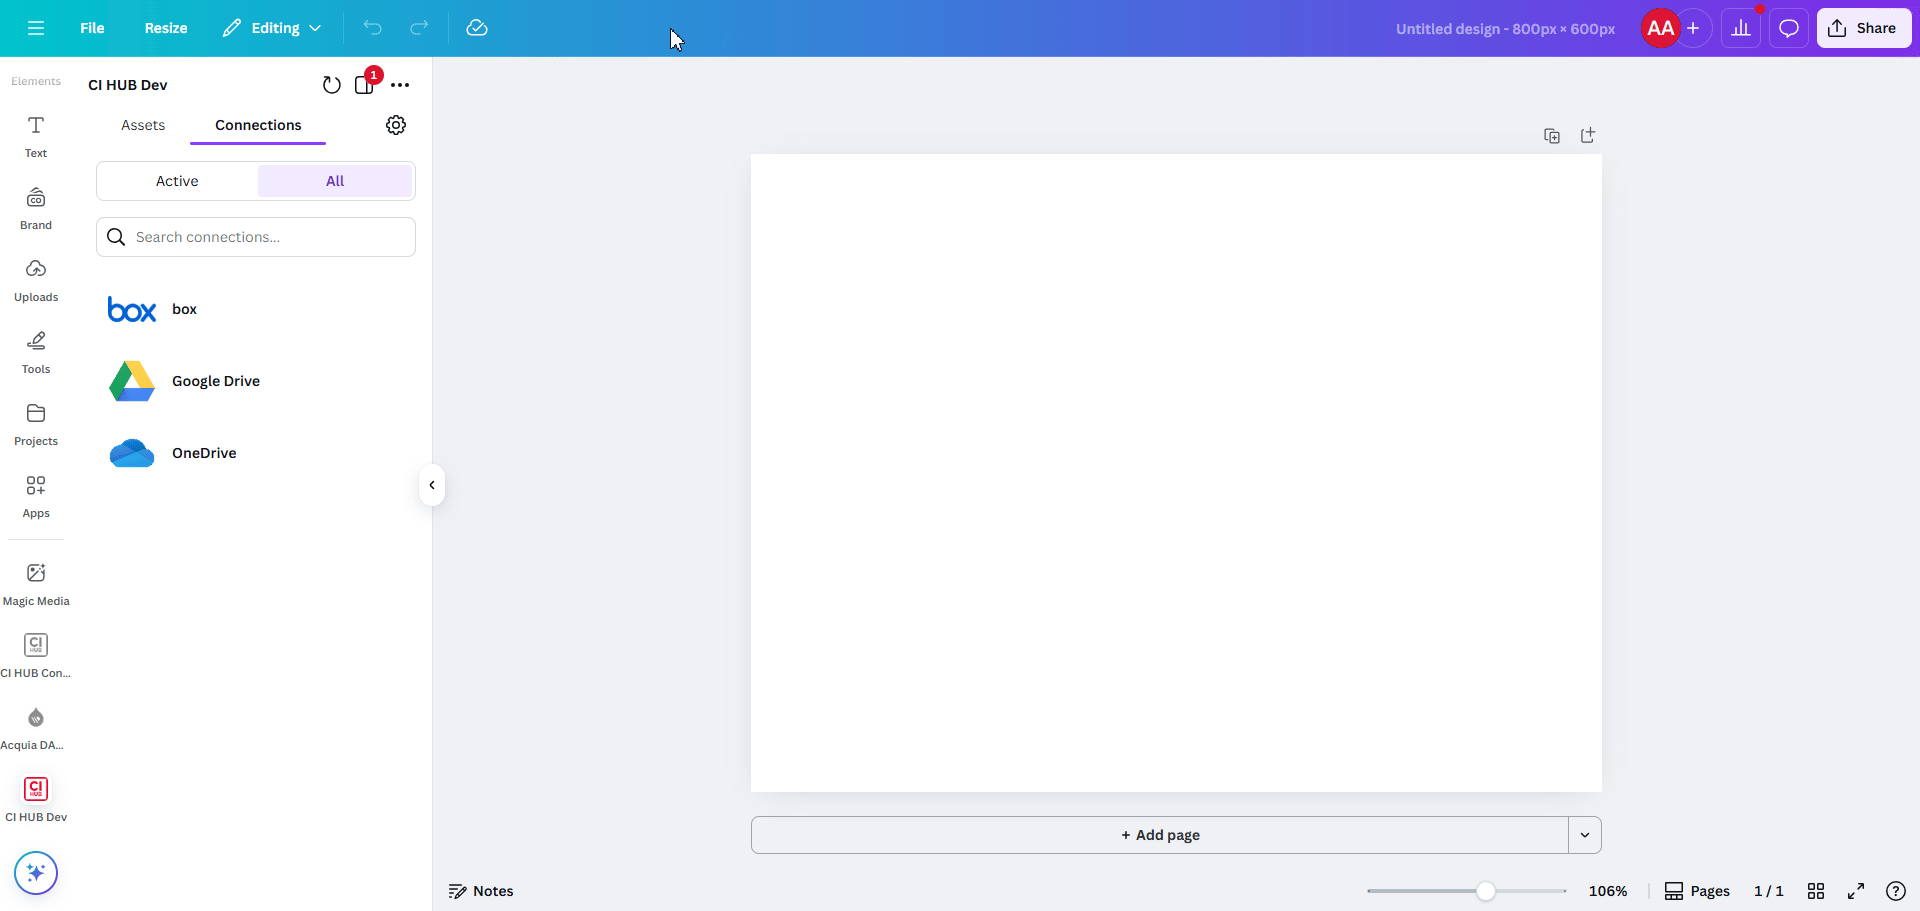Open CI HUB connection settings gear
Image resolution: width=1920 pixels, height=911 pixels.
pos(396,125)
